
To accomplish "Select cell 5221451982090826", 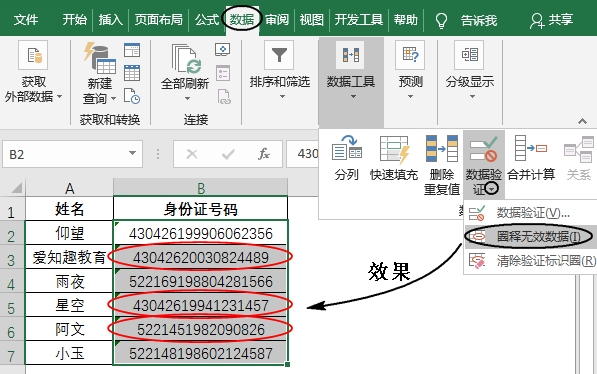I will point(201,329).
